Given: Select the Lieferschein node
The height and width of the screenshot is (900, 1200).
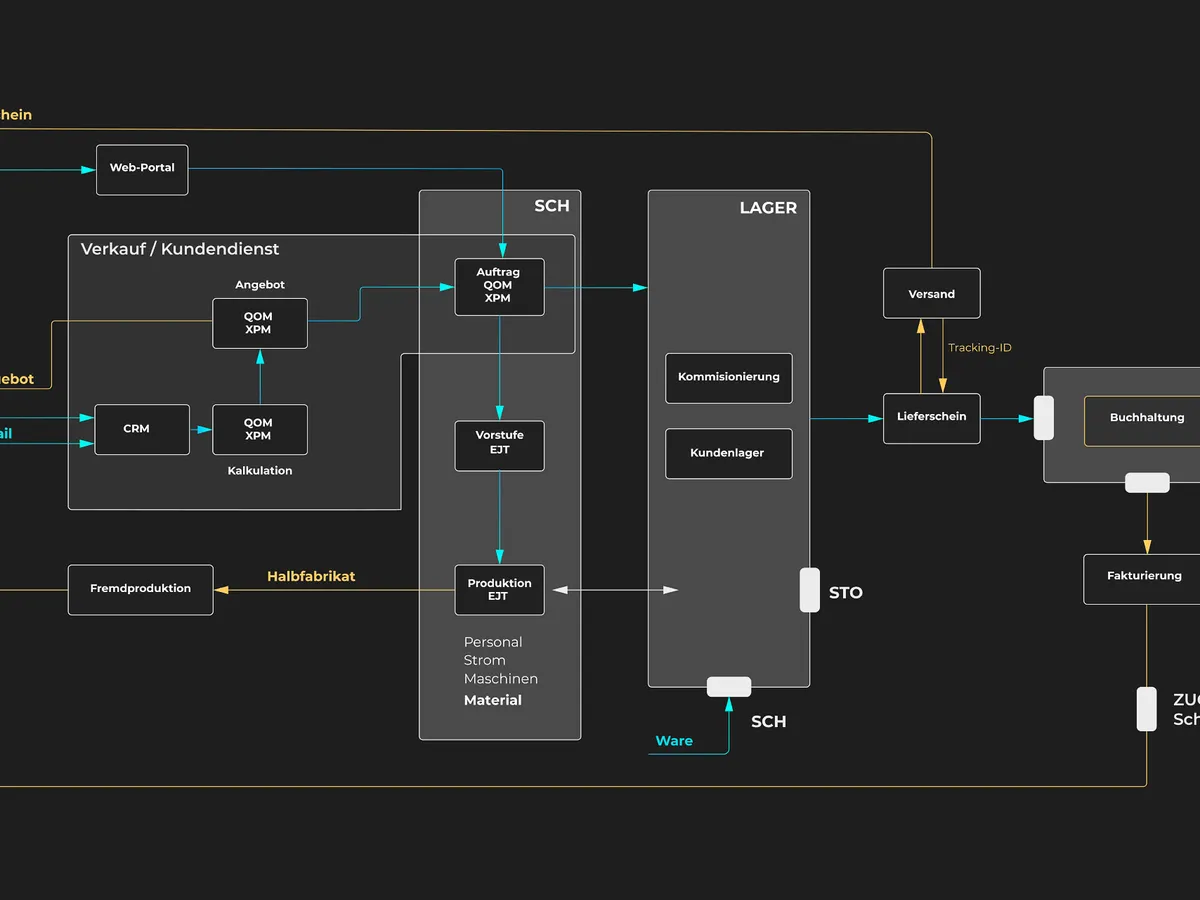Looking at the screenshot, I should pyautogui.click(x=932, y=418).
